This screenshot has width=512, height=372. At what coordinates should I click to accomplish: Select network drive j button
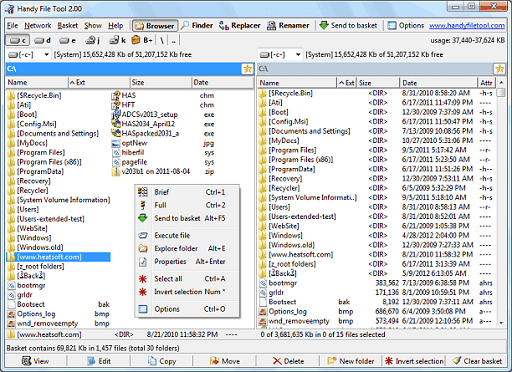tap(92, 41)
